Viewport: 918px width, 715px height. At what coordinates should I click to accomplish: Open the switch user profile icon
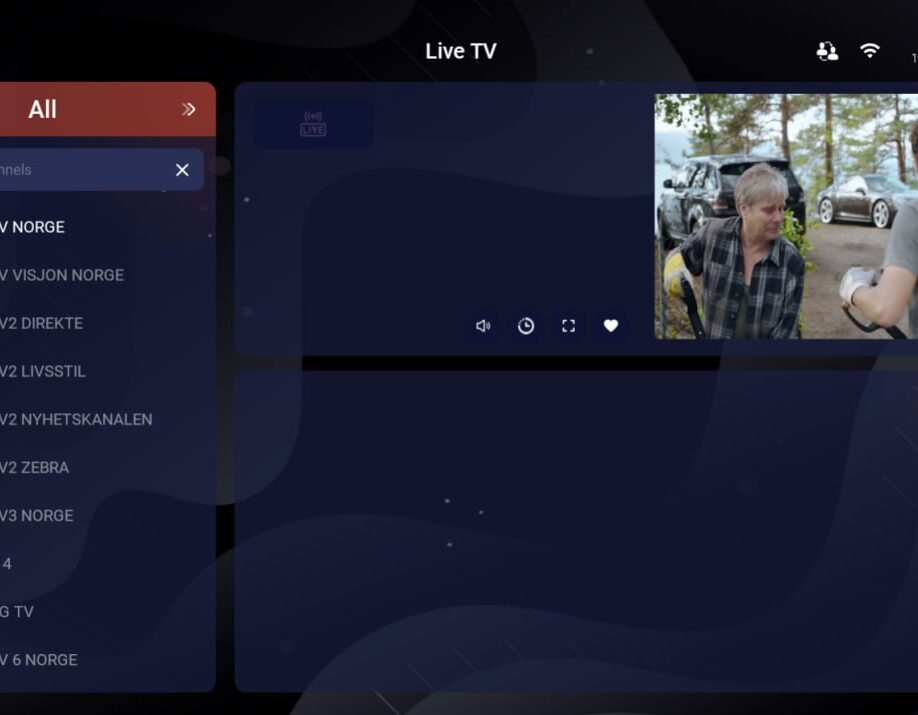pos(827,52)
